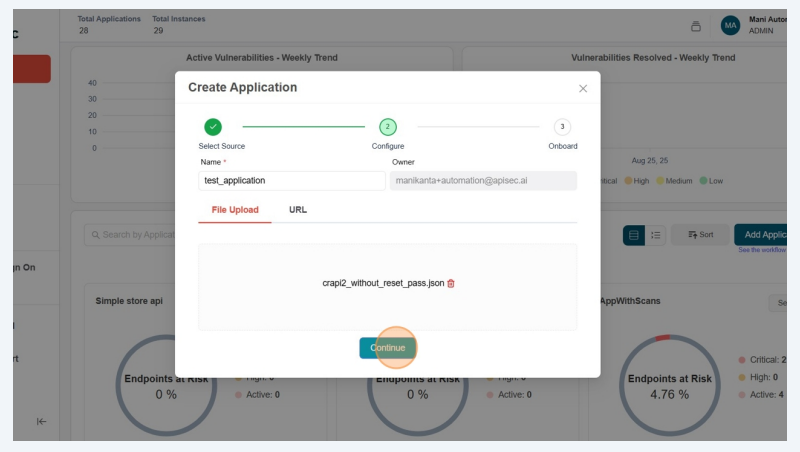Delete uploaded crapi2_without_reset_pass.json file
This screenshot has height=452, width=800.
tap(451, 283)
